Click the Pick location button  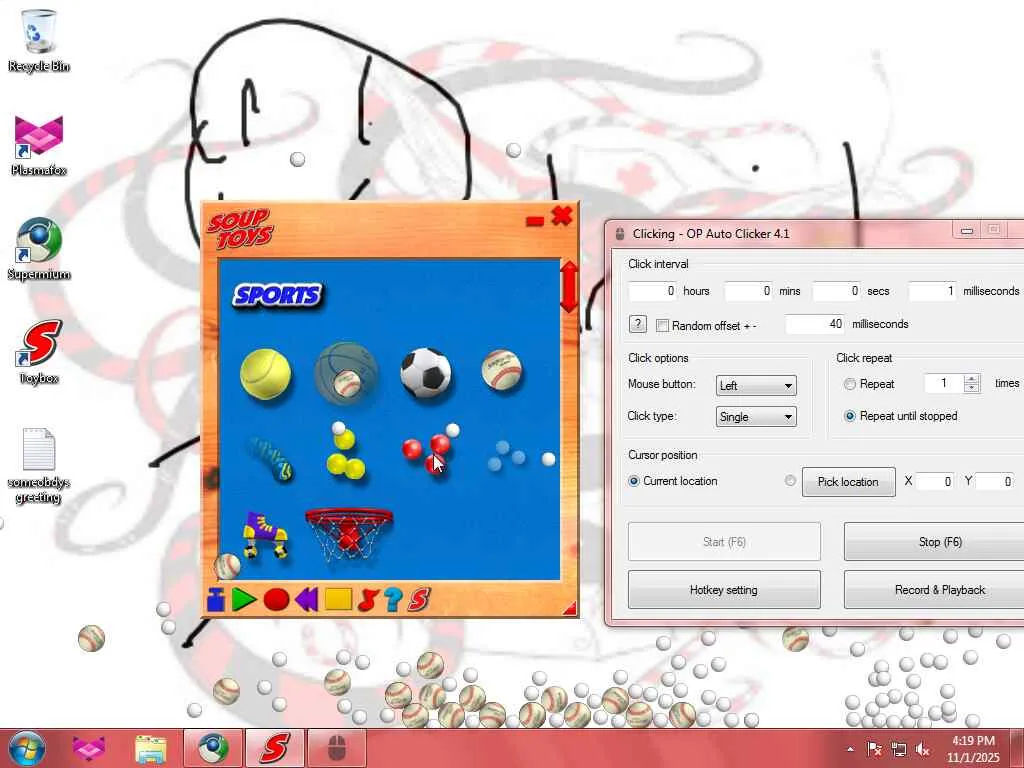(x=848, y=482)
